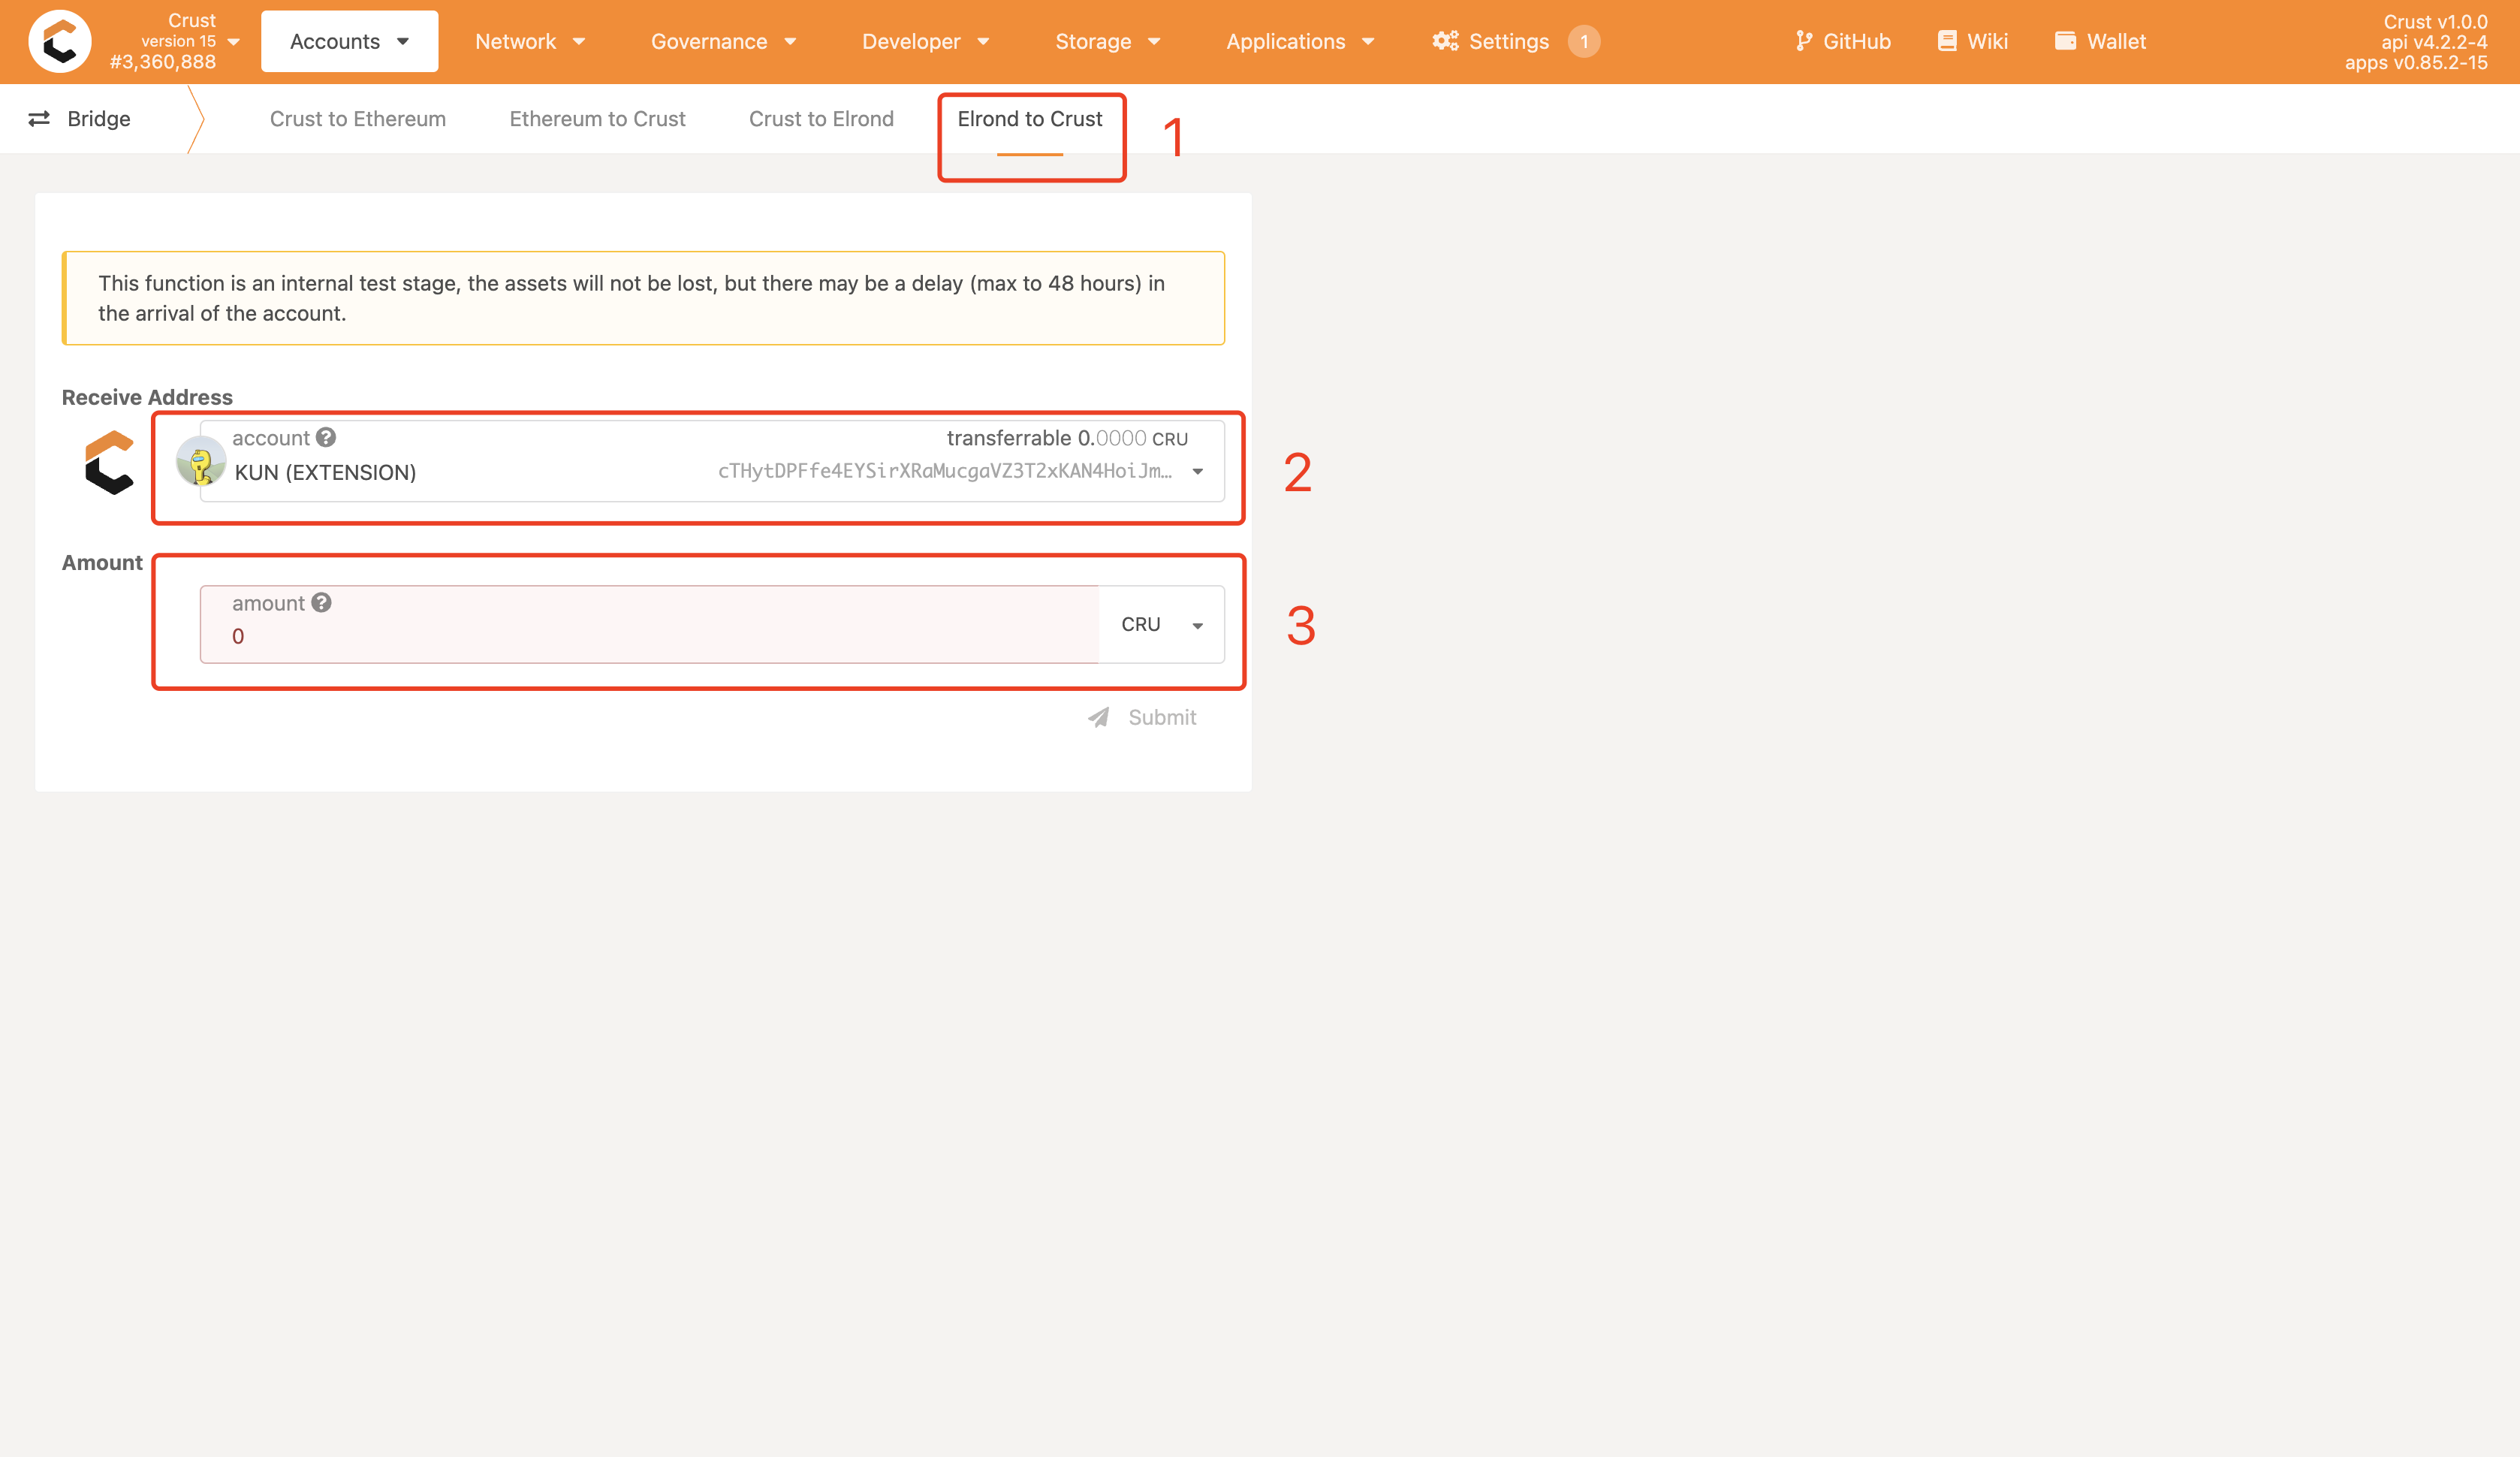
Task: Open the CRU unit dropdown
Action: (1161, 624)
